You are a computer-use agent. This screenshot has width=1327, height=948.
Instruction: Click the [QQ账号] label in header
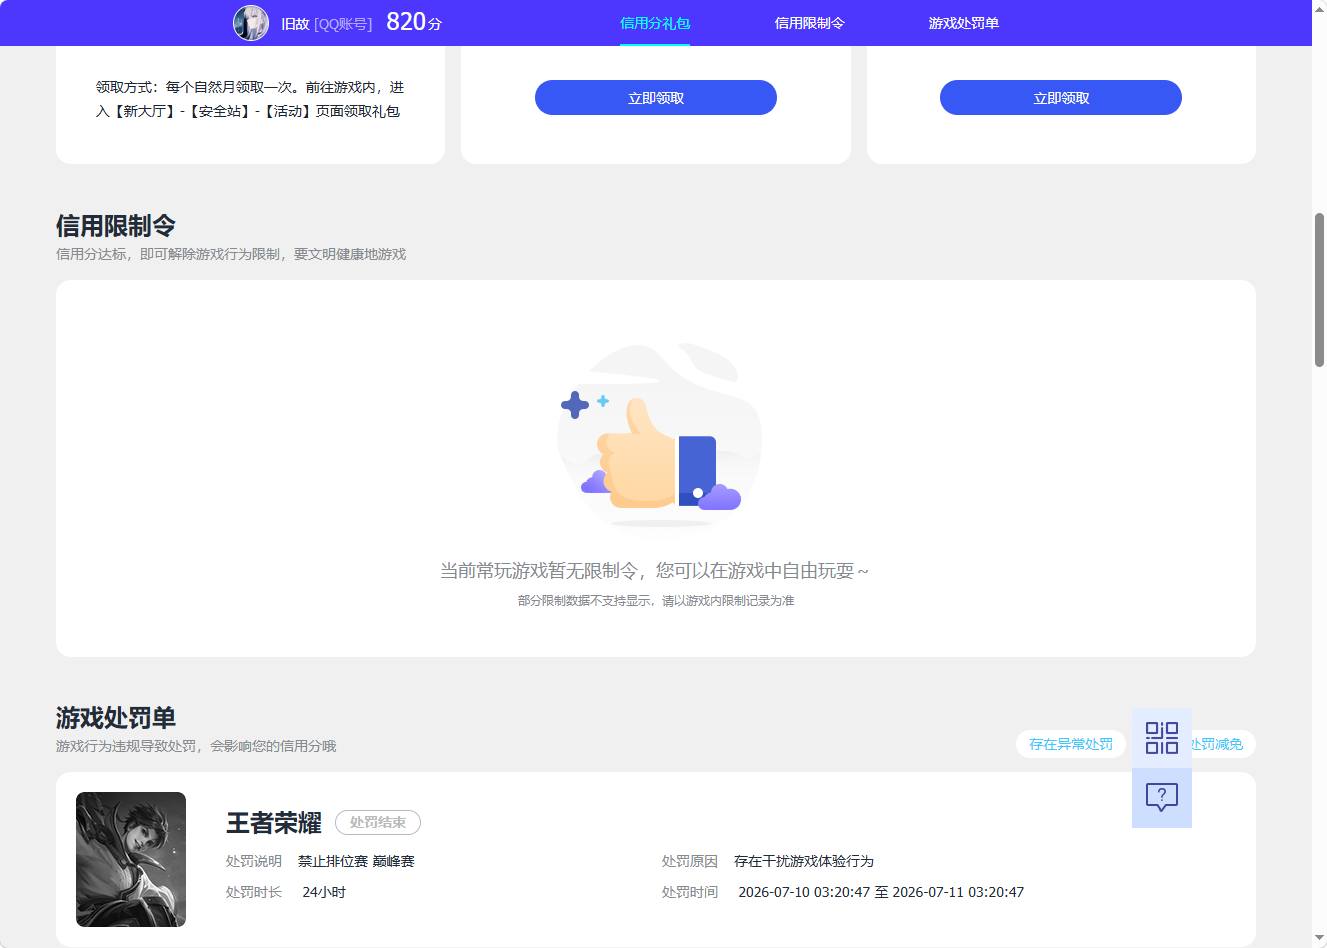tap(343, 24)
